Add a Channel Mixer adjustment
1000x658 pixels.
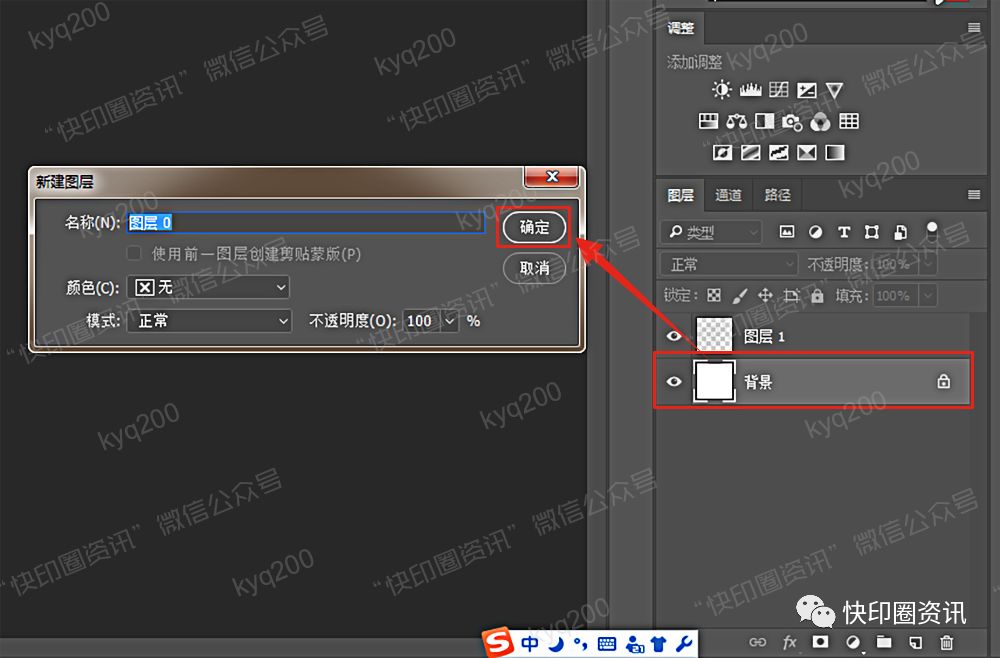coord(820,121)
